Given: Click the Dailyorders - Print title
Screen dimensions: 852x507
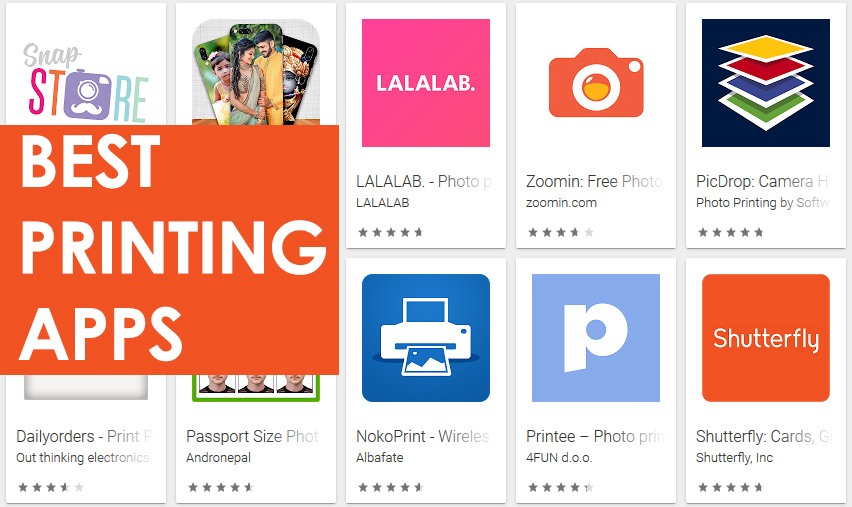Looking at the screenshot, I should 84,436.
